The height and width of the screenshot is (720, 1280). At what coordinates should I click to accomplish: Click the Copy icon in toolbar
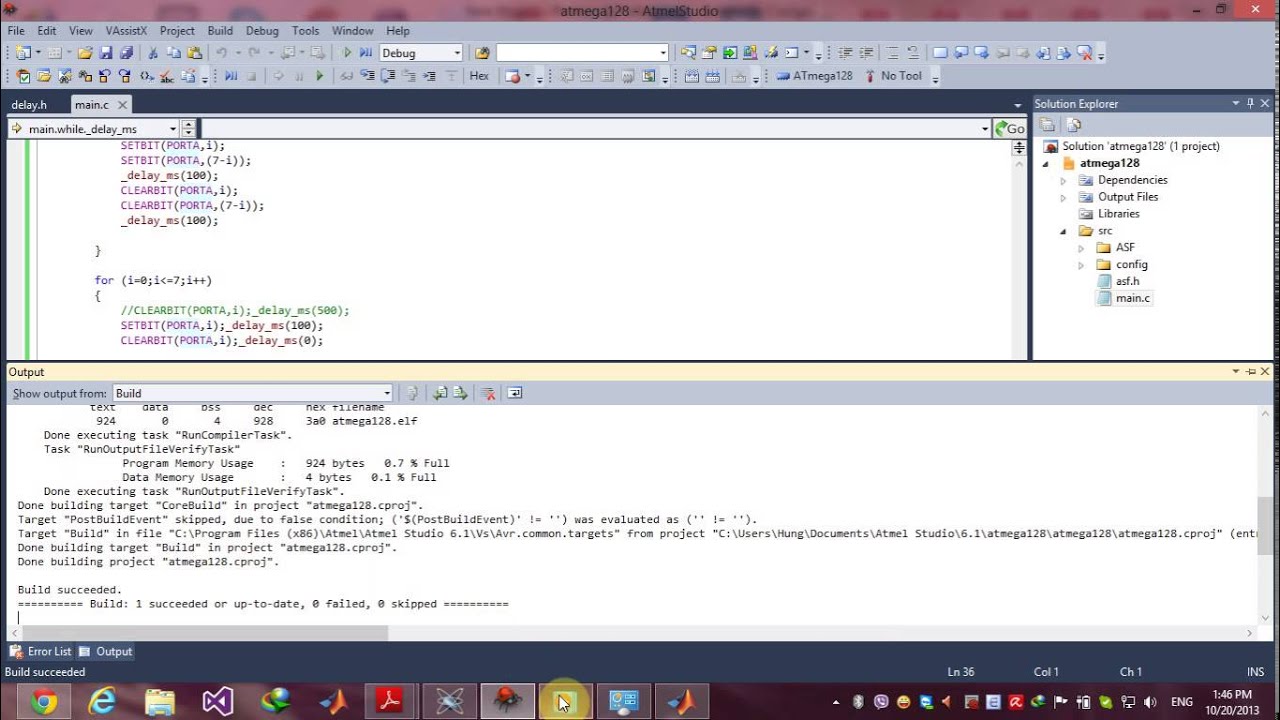pyautogui.click(x=173, y=53)
